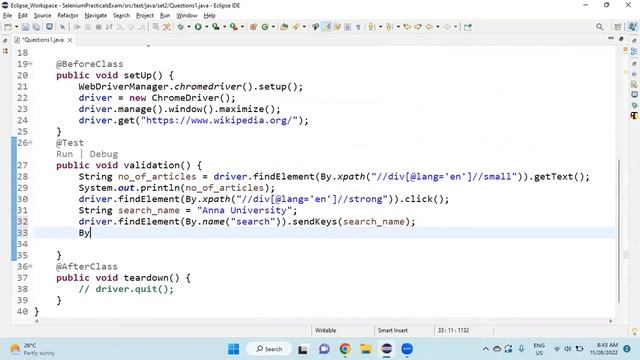Image resolution: width=640 pixels, height=360 pixels.
Task: Toggle Block Selection Mode icon
Action: [x=347, y=27]
